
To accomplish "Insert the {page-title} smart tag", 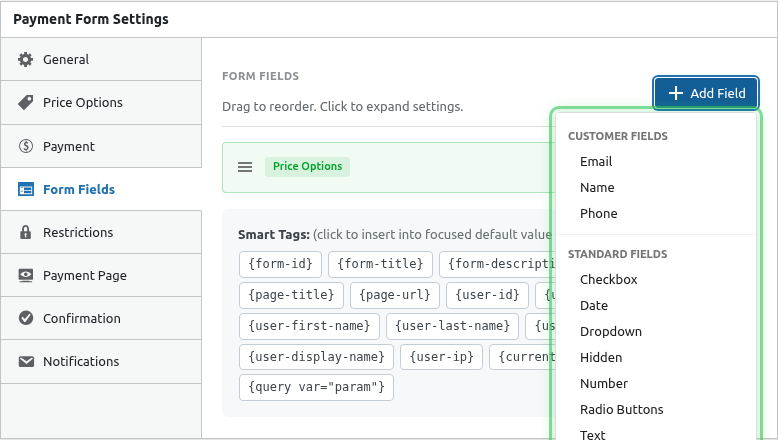I will [291, 295].
